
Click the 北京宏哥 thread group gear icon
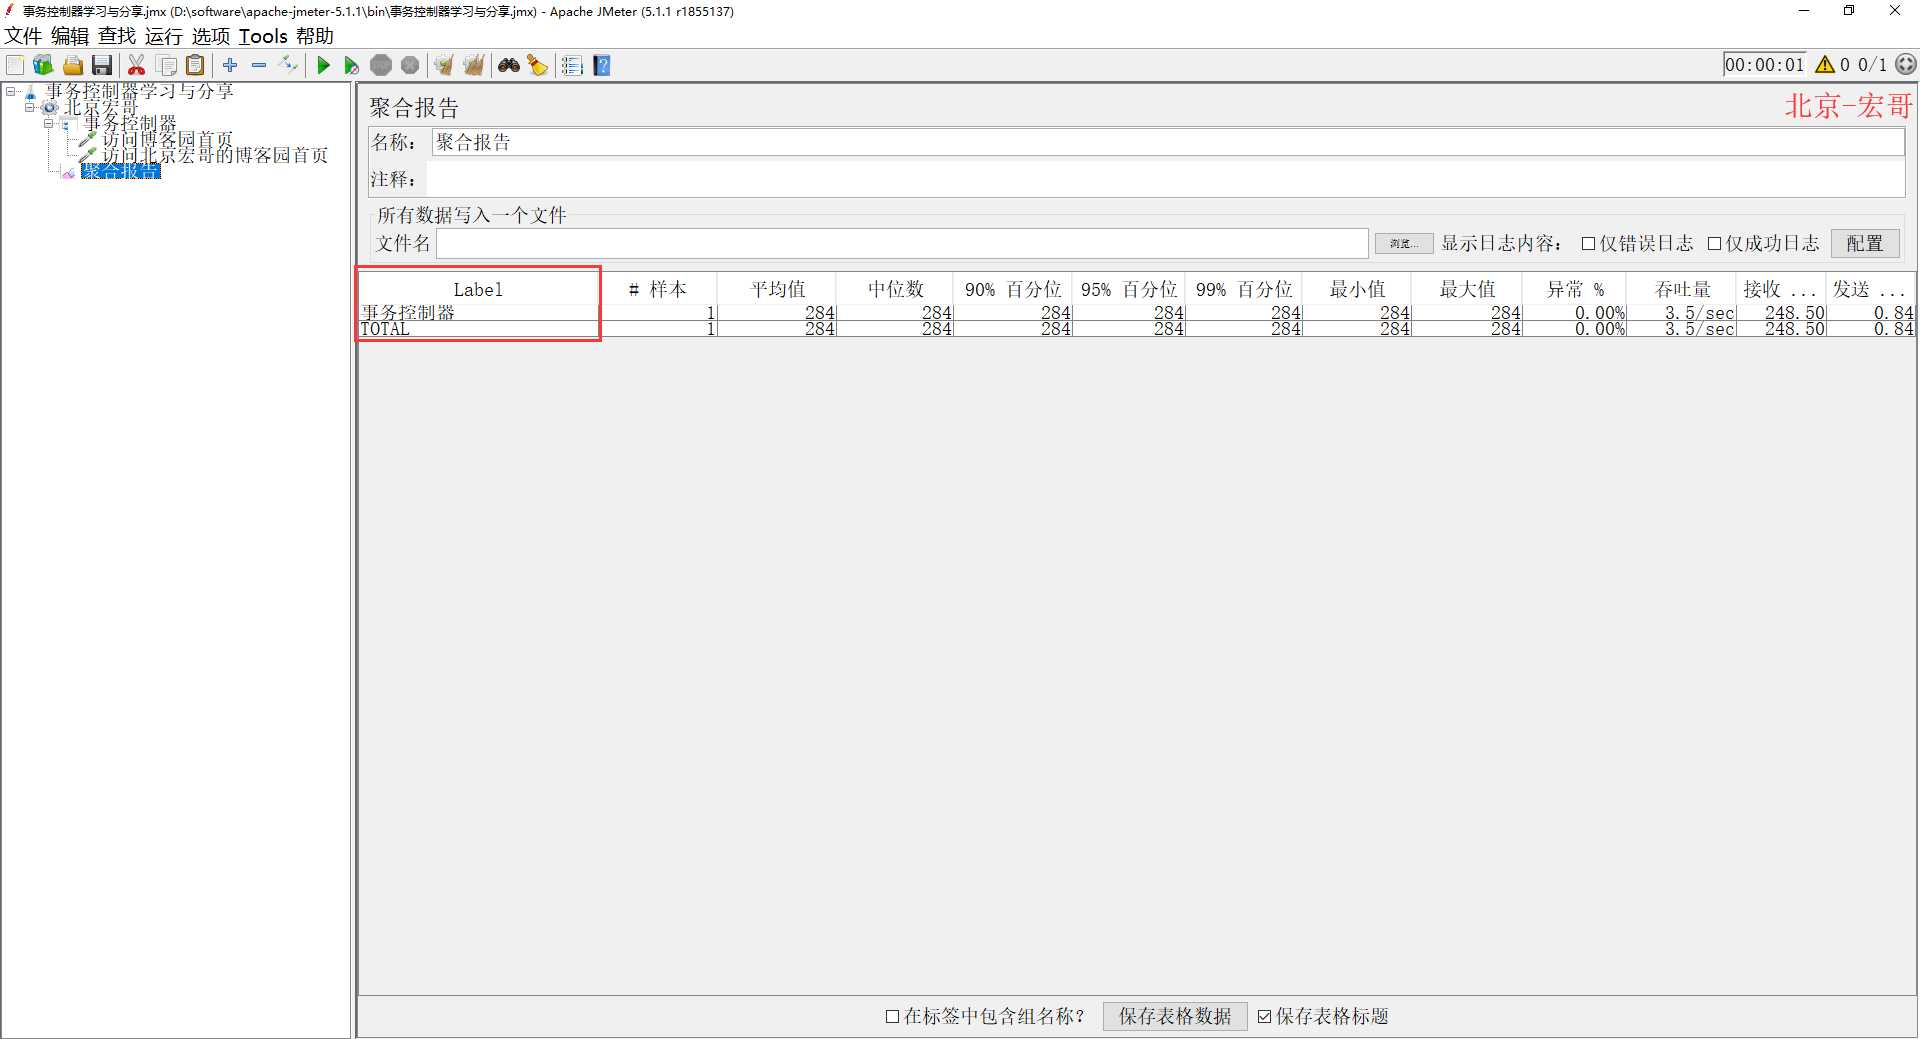point(49,108)
